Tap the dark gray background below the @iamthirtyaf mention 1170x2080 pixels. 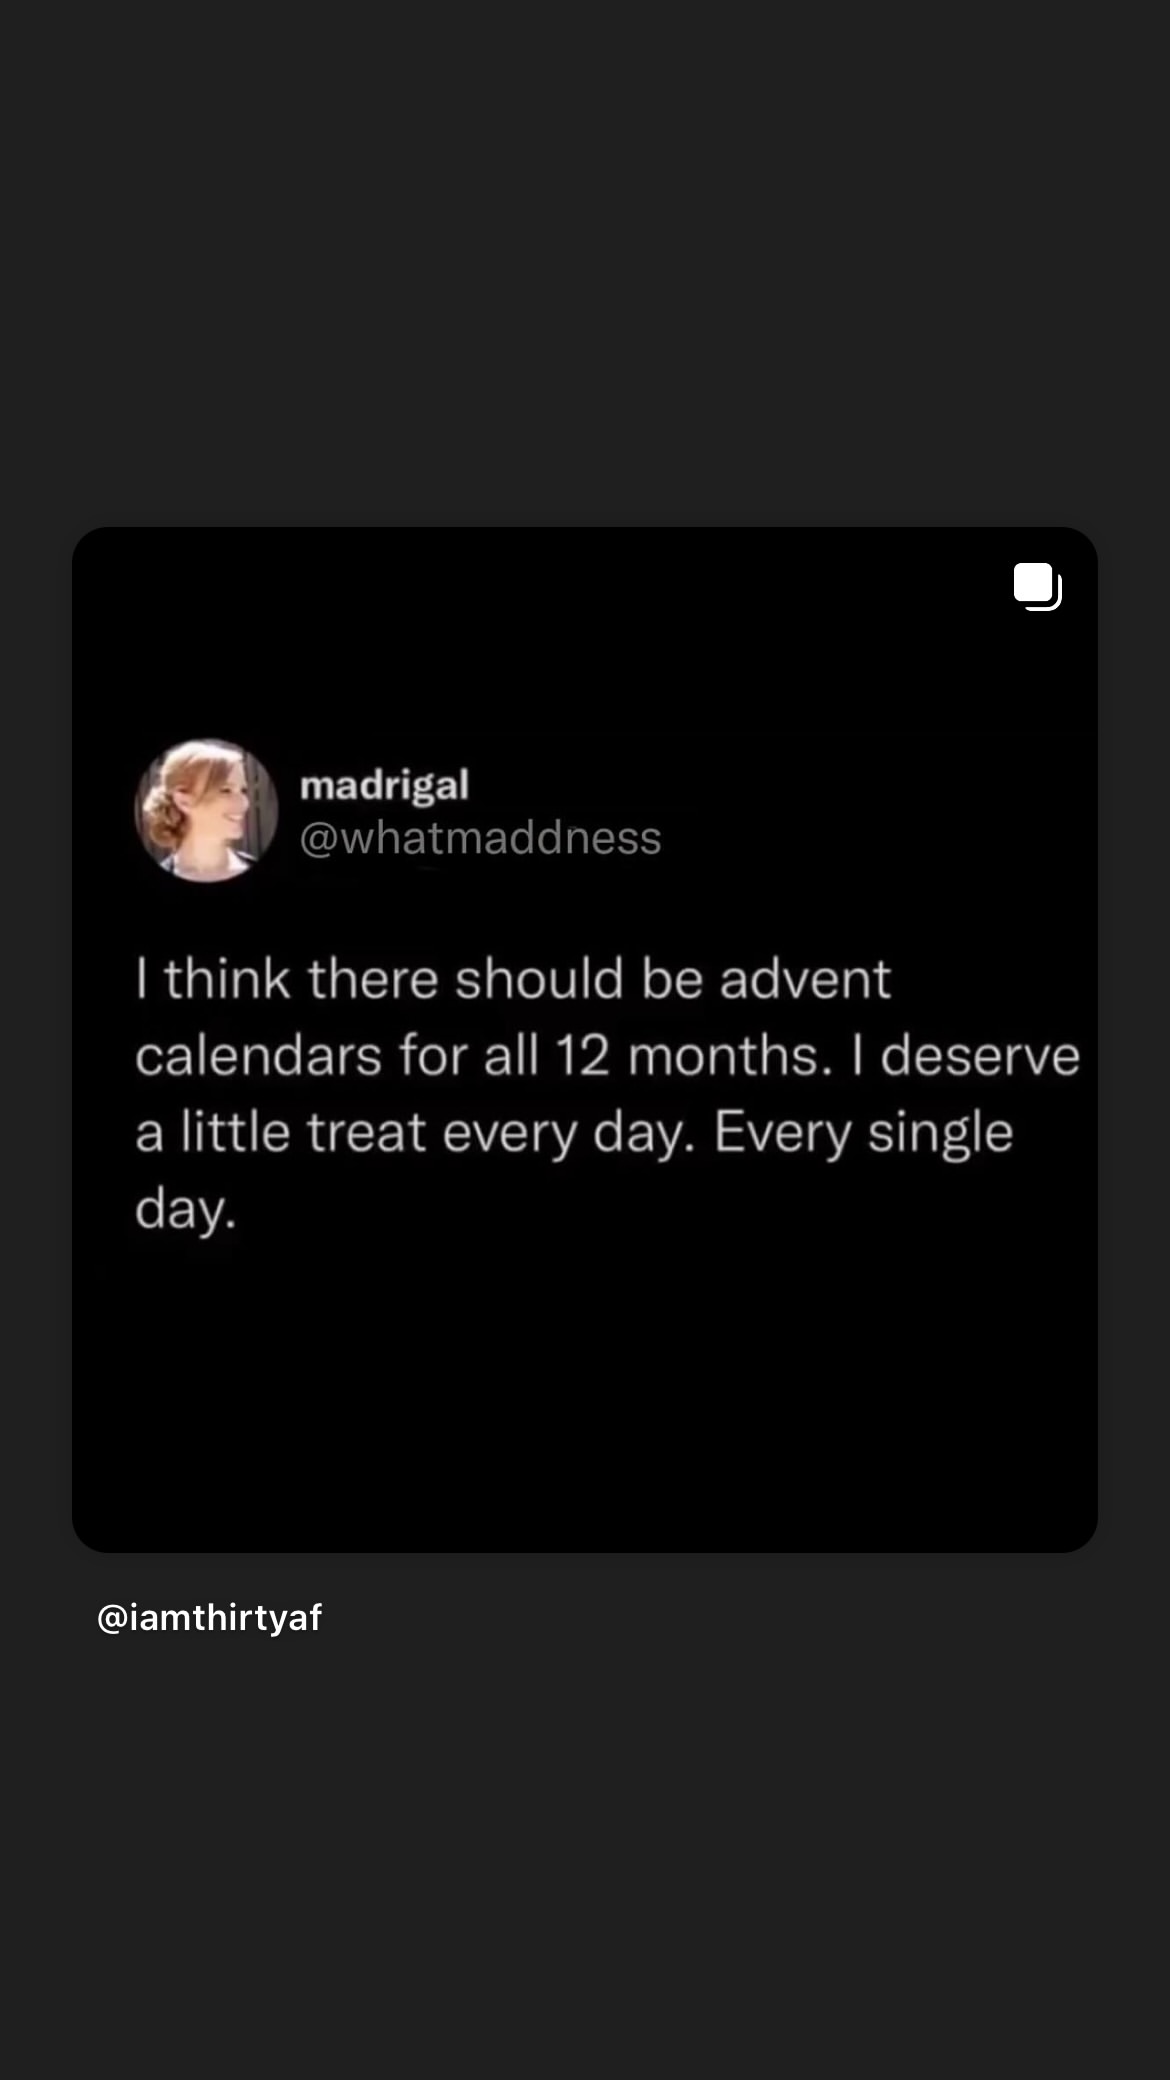(x=585, y=1860)
